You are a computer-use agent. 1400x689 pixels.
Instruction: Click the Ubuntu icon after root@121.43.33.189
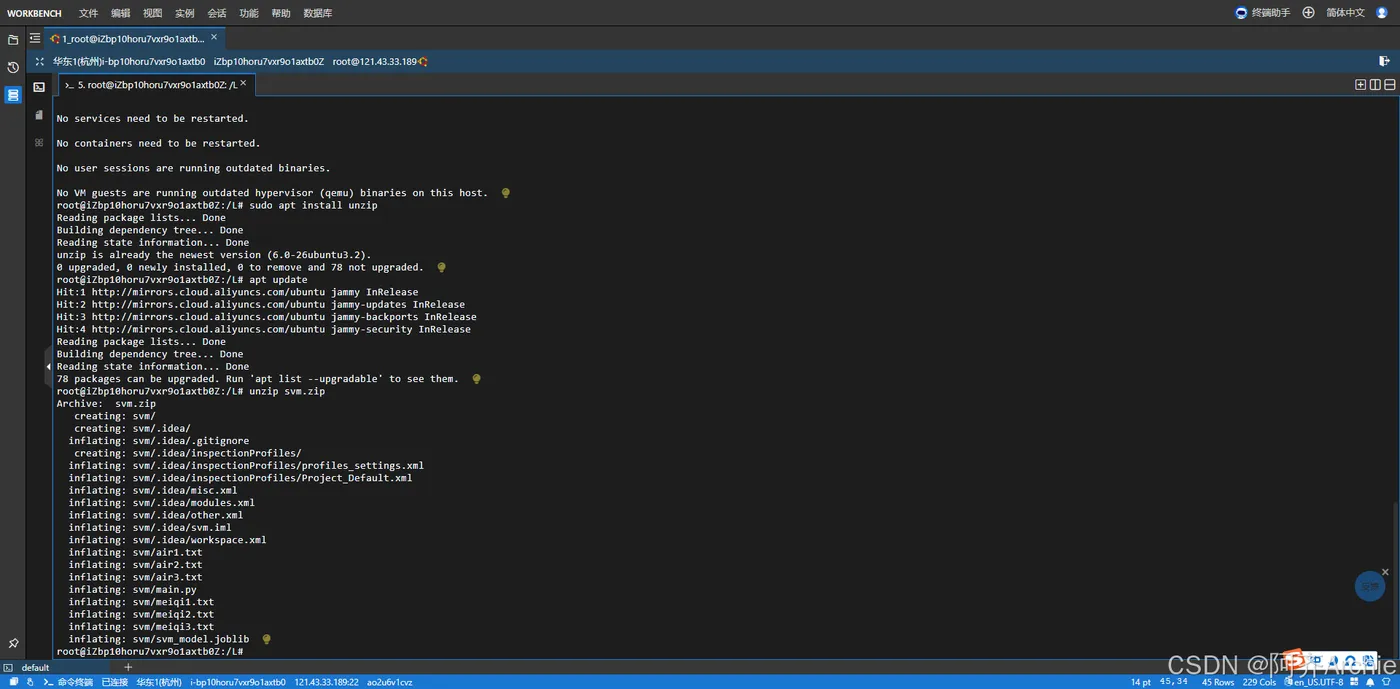[424, 62]
